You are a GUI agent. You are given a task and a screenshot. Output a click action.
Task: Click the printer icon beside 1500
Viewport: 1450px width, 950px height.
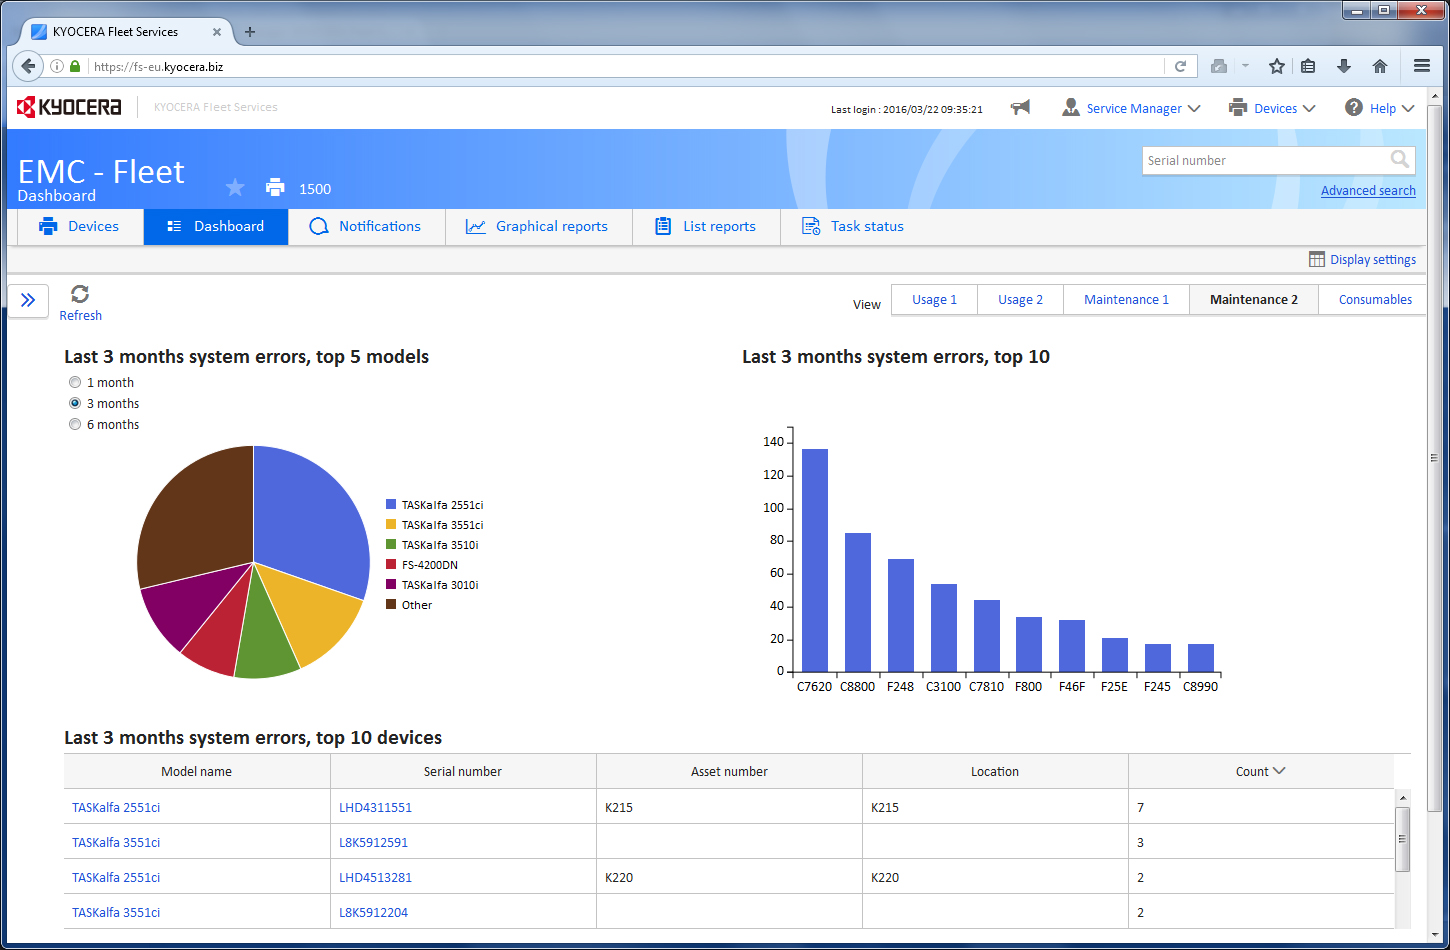(275, 187)
